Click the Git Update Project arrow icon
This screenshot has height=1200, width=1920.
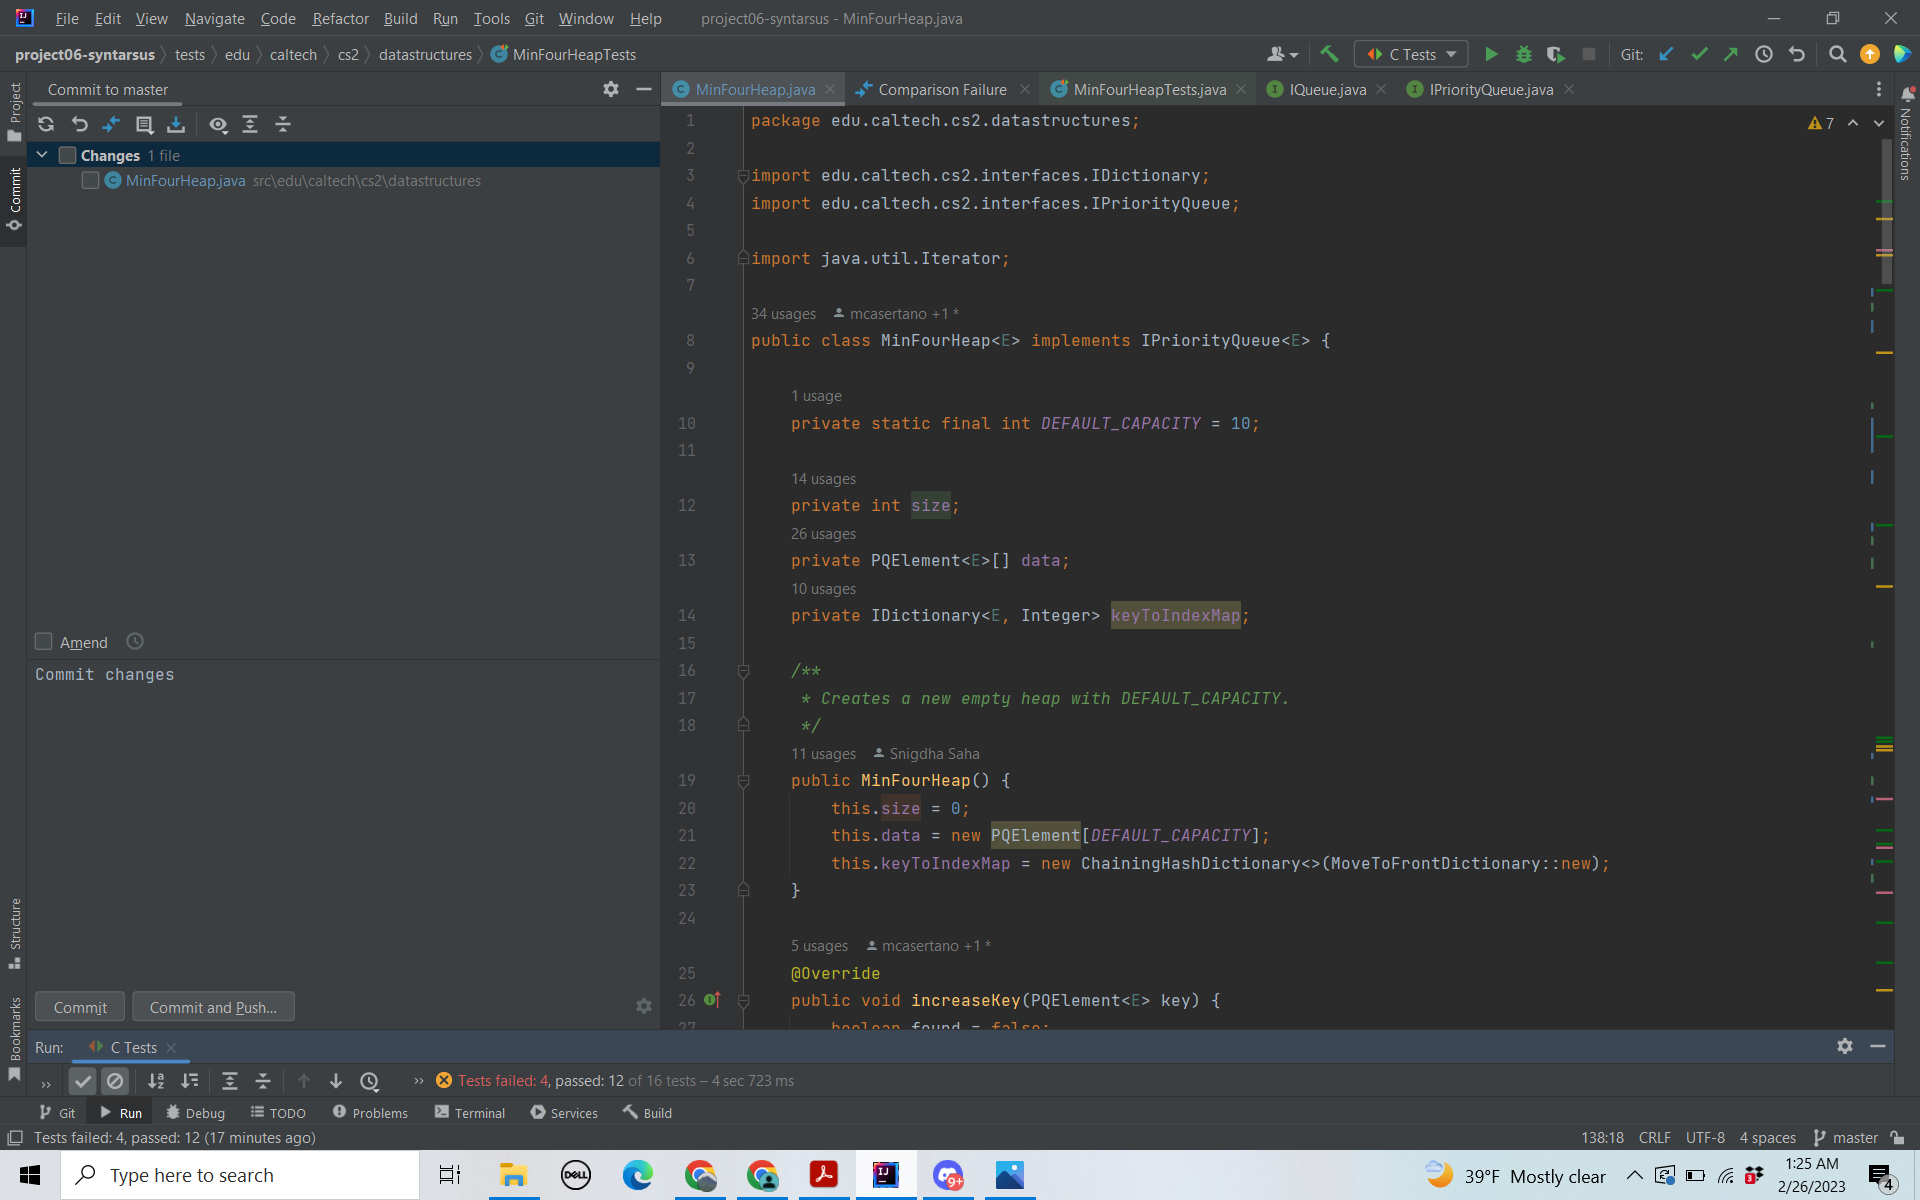tap(1666, 54)
